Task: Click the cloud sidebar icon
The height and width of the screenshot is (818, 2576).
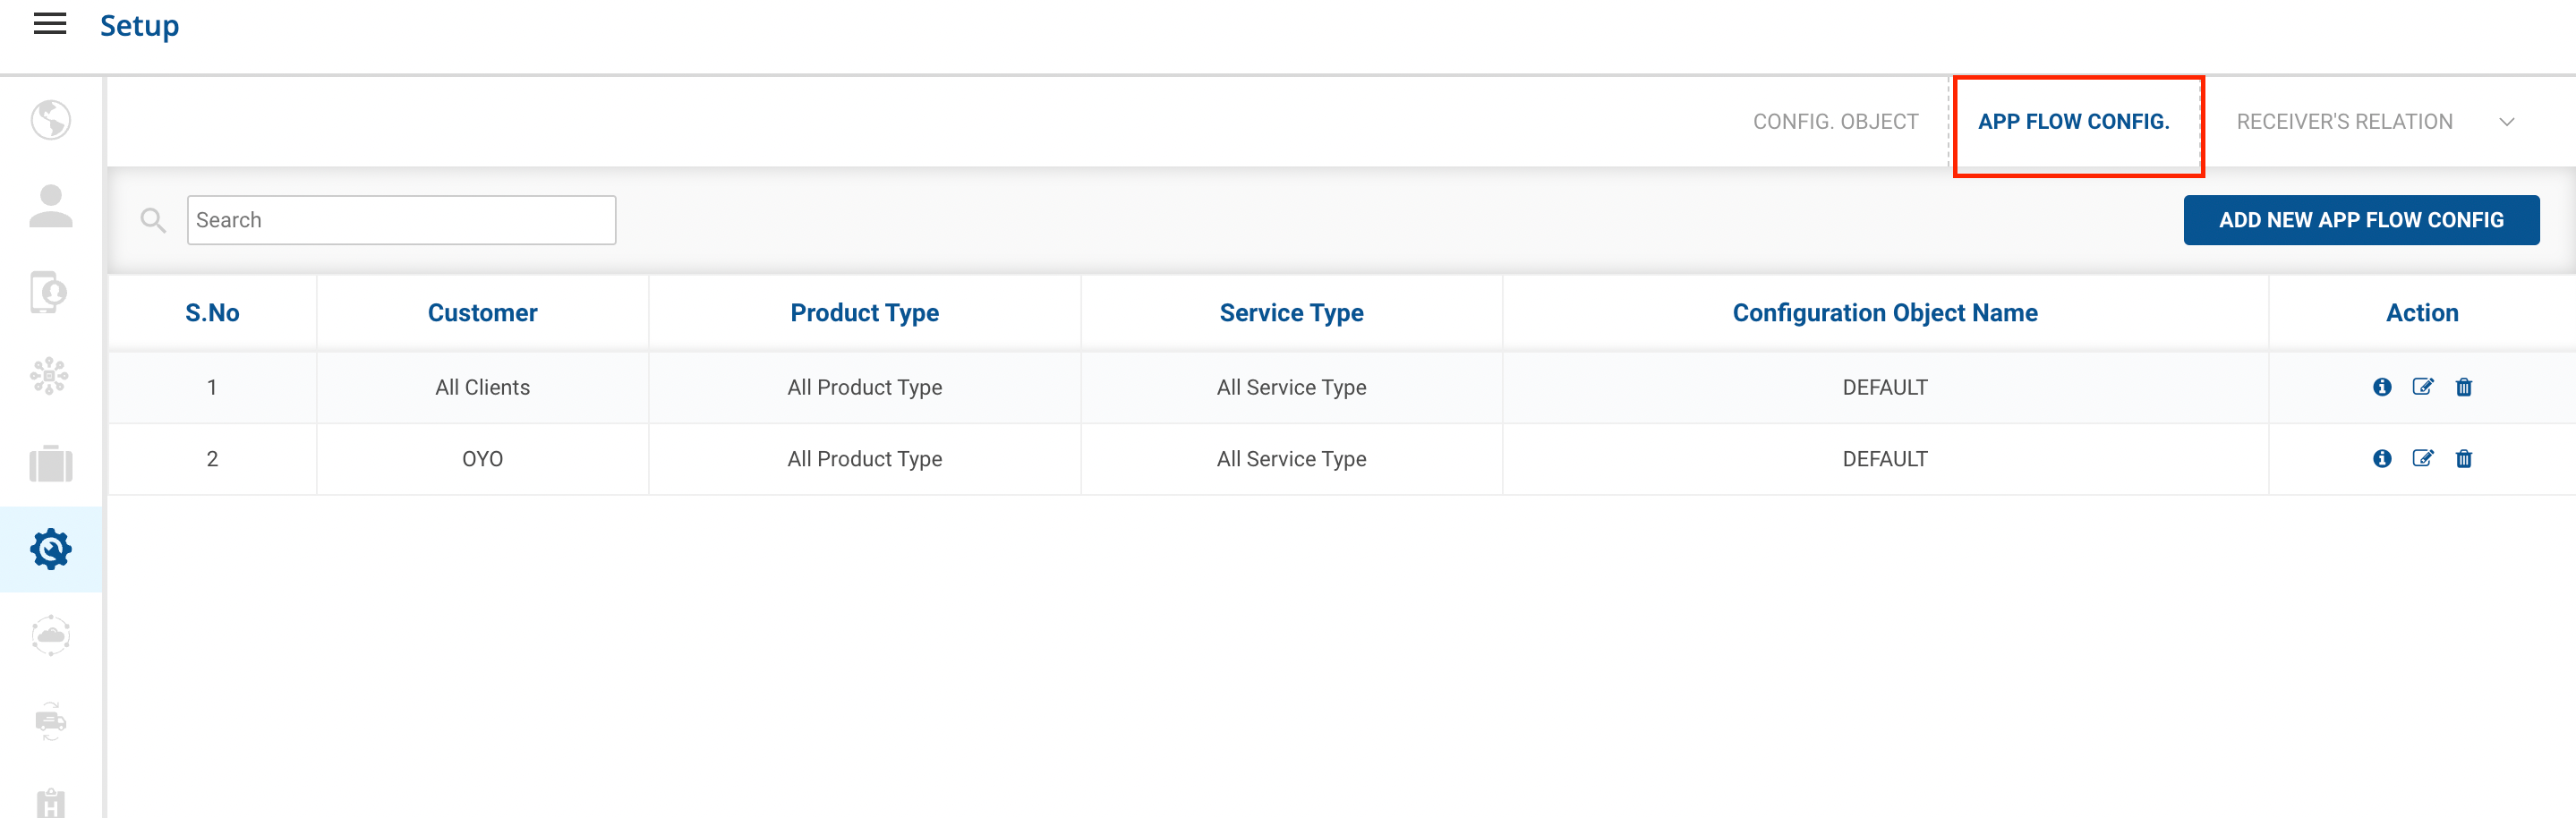Action: tap(50, 635)
